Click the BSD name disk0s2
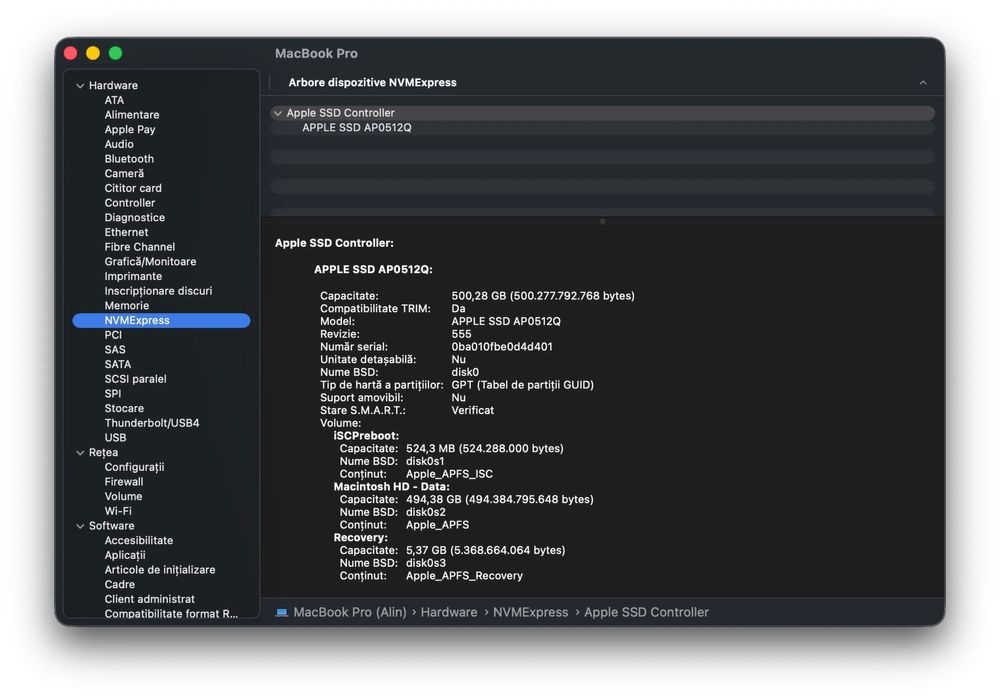The height and width of the screenshot is (699, 1000). click(426, 512)
